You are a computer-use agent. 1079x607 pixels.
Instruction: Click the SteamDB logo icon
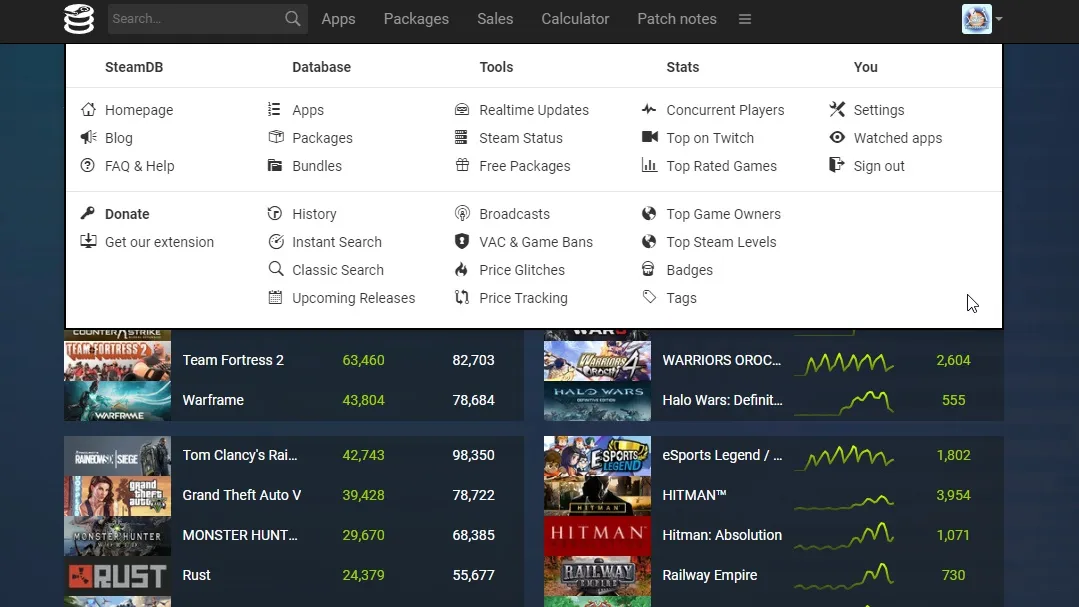point(79,19)
